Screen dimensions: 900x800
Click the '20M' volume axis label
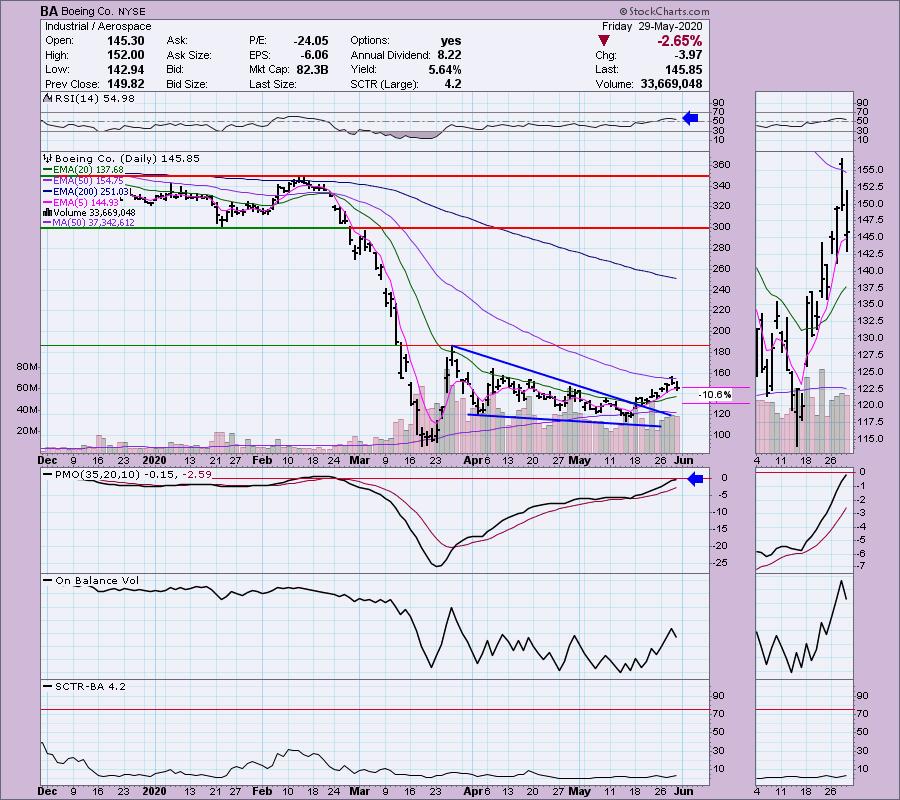coord(28,431)
